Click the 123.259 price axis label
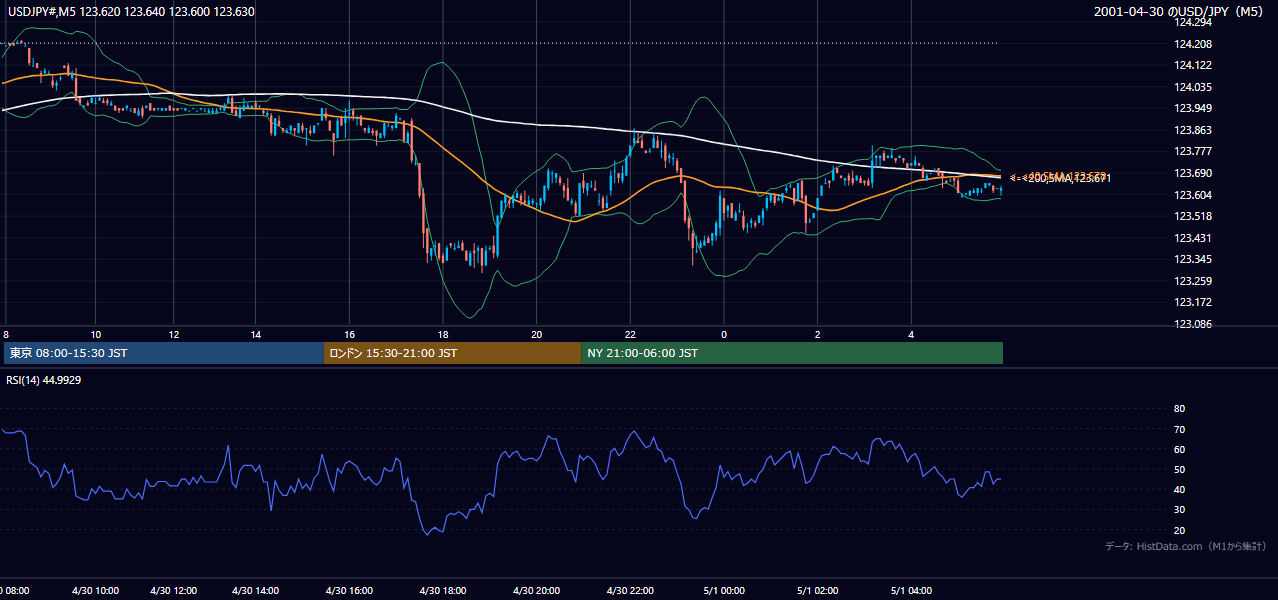The image size is (1278, 600). tap(1193, 281)
